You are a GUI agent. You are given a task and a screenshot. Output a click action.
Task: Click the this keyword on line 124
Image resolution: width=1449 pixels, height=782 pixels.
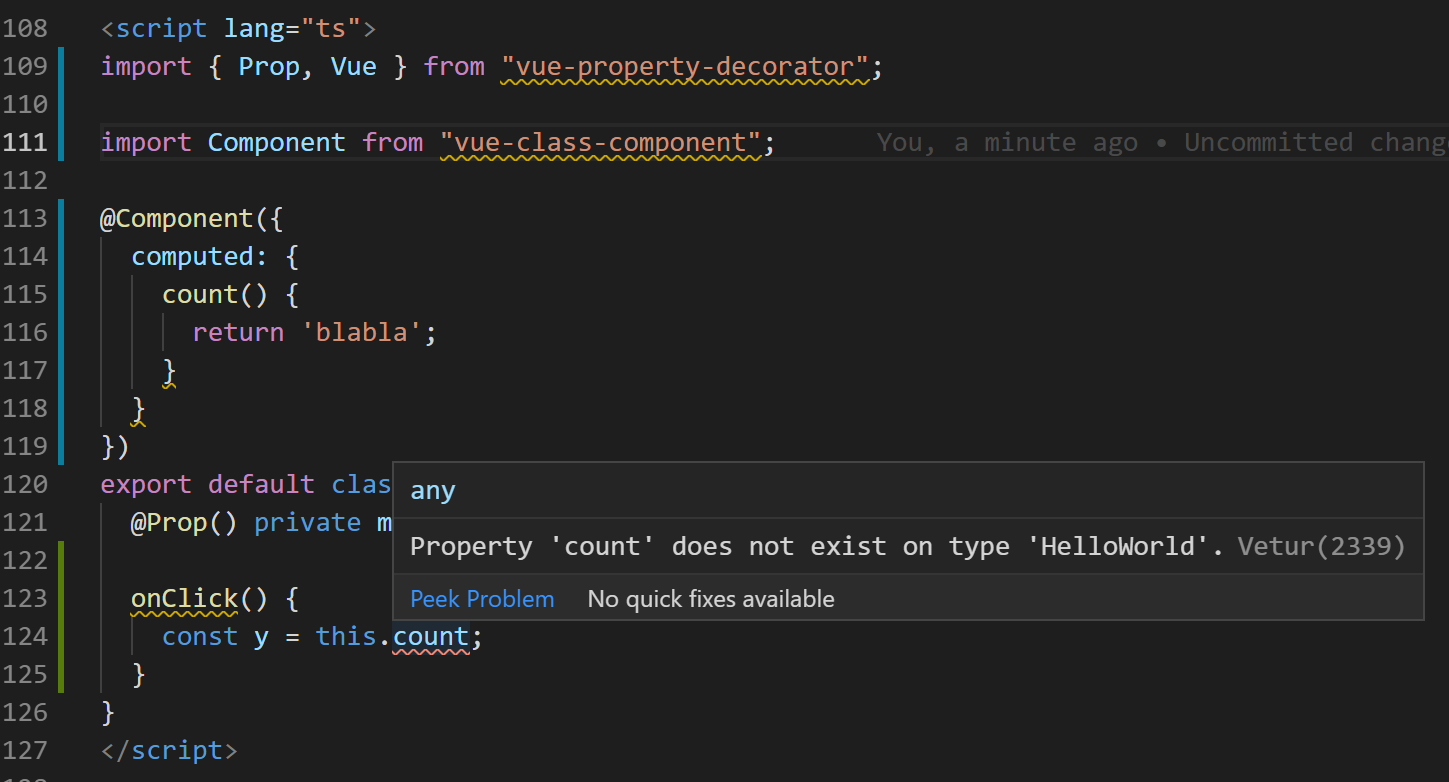pyautogui.click(x=345, y=636)
